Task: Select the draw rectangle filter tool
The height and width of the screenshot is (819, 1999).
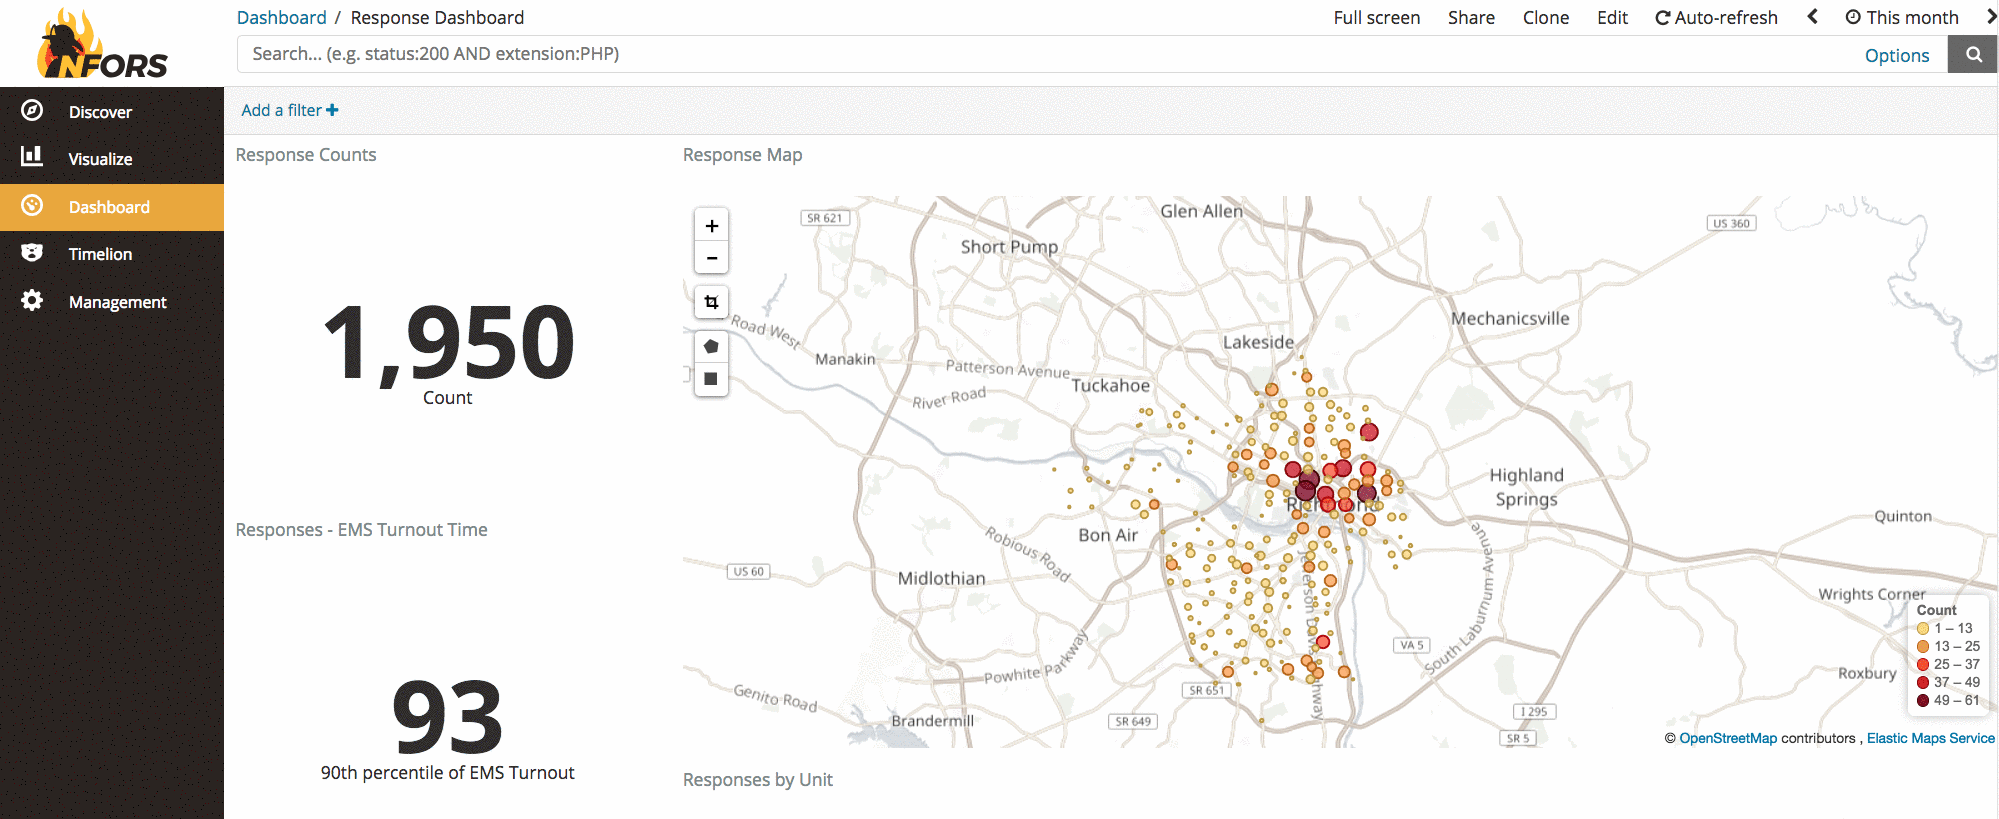Action: tap(711, 379)
